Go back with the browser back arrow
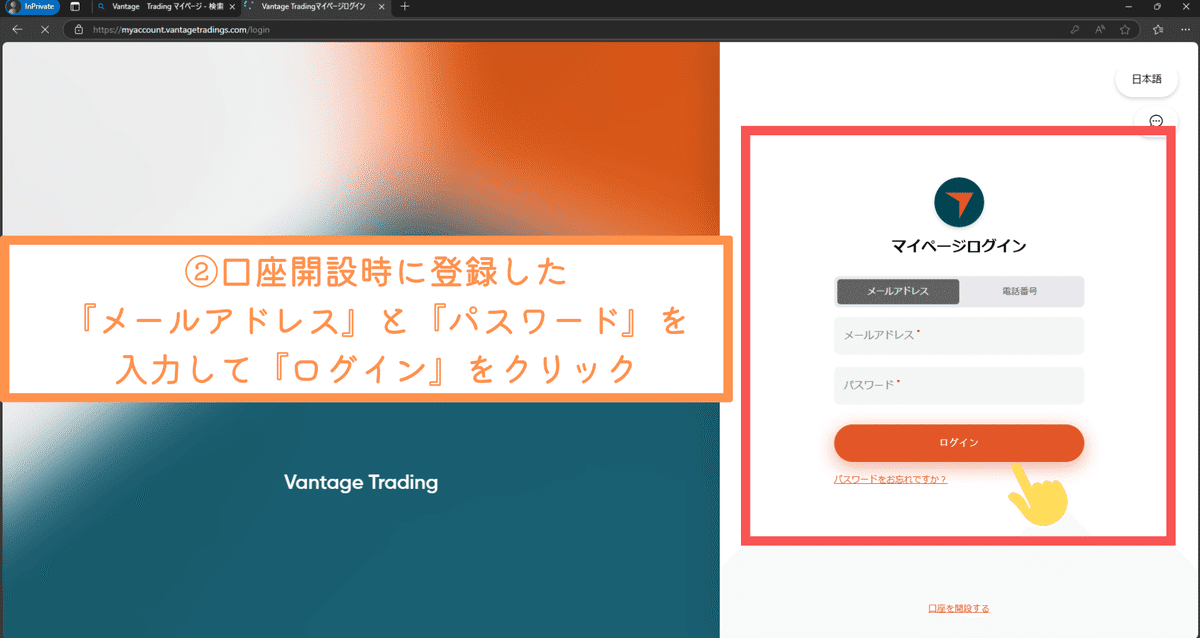Viewport: 1200px width, 638px height. coord(17,30)
